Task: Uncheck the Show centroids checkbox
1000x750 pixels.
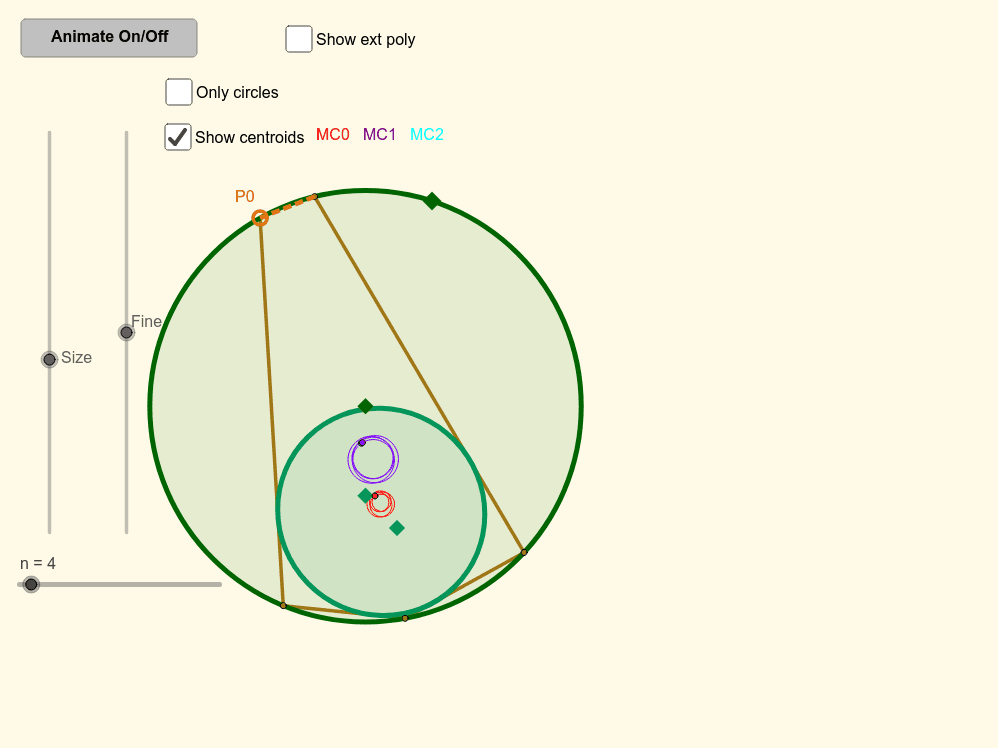Action: click(x=178, y=137)
